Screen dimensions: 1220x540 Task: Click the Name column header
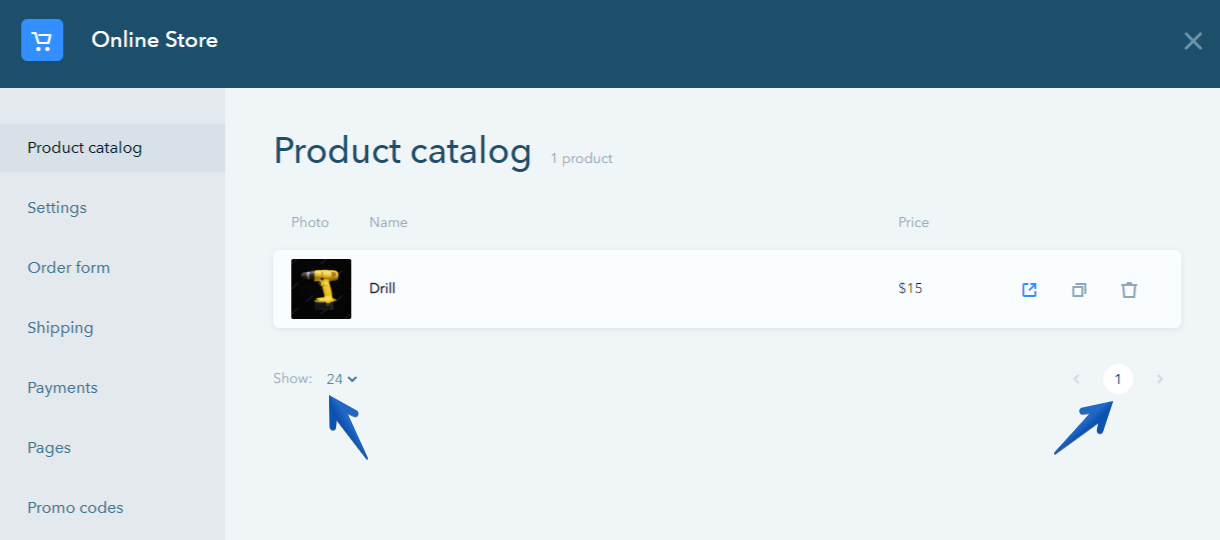tap(388, 222)
